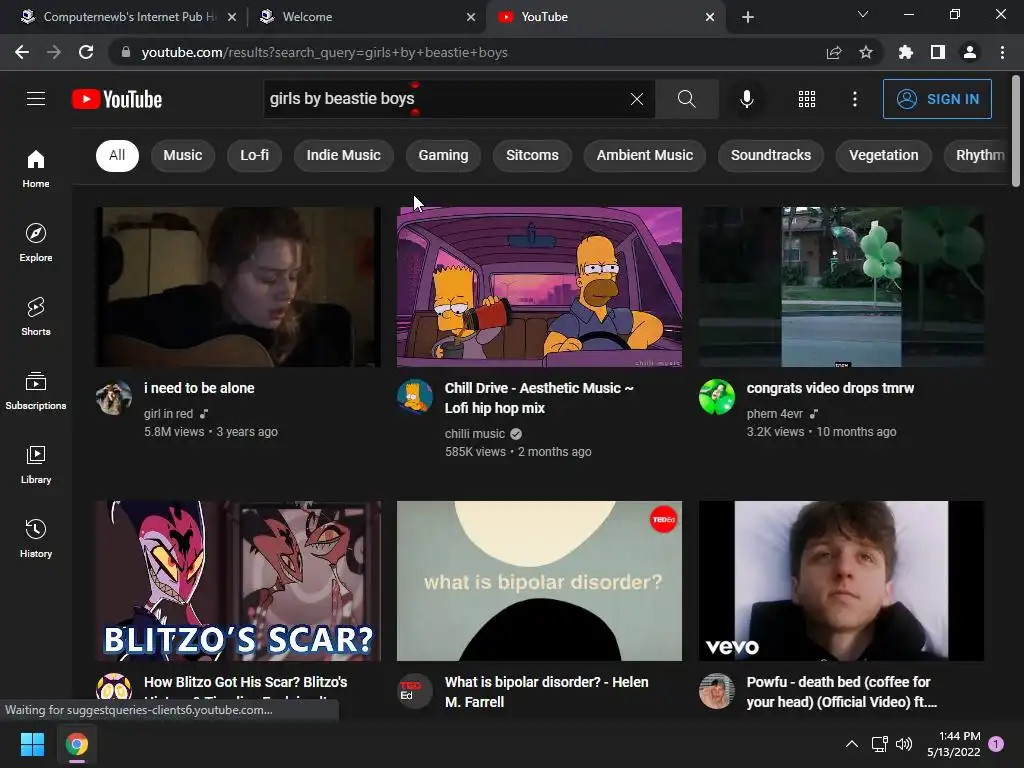
Task: Reload the YouTube page
Action: pos(86,52)
